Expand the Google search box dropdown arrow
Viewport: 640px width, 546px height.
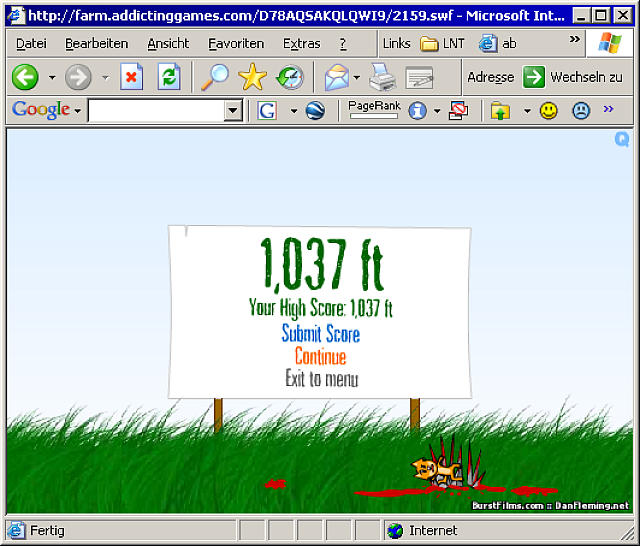point(233,111)
